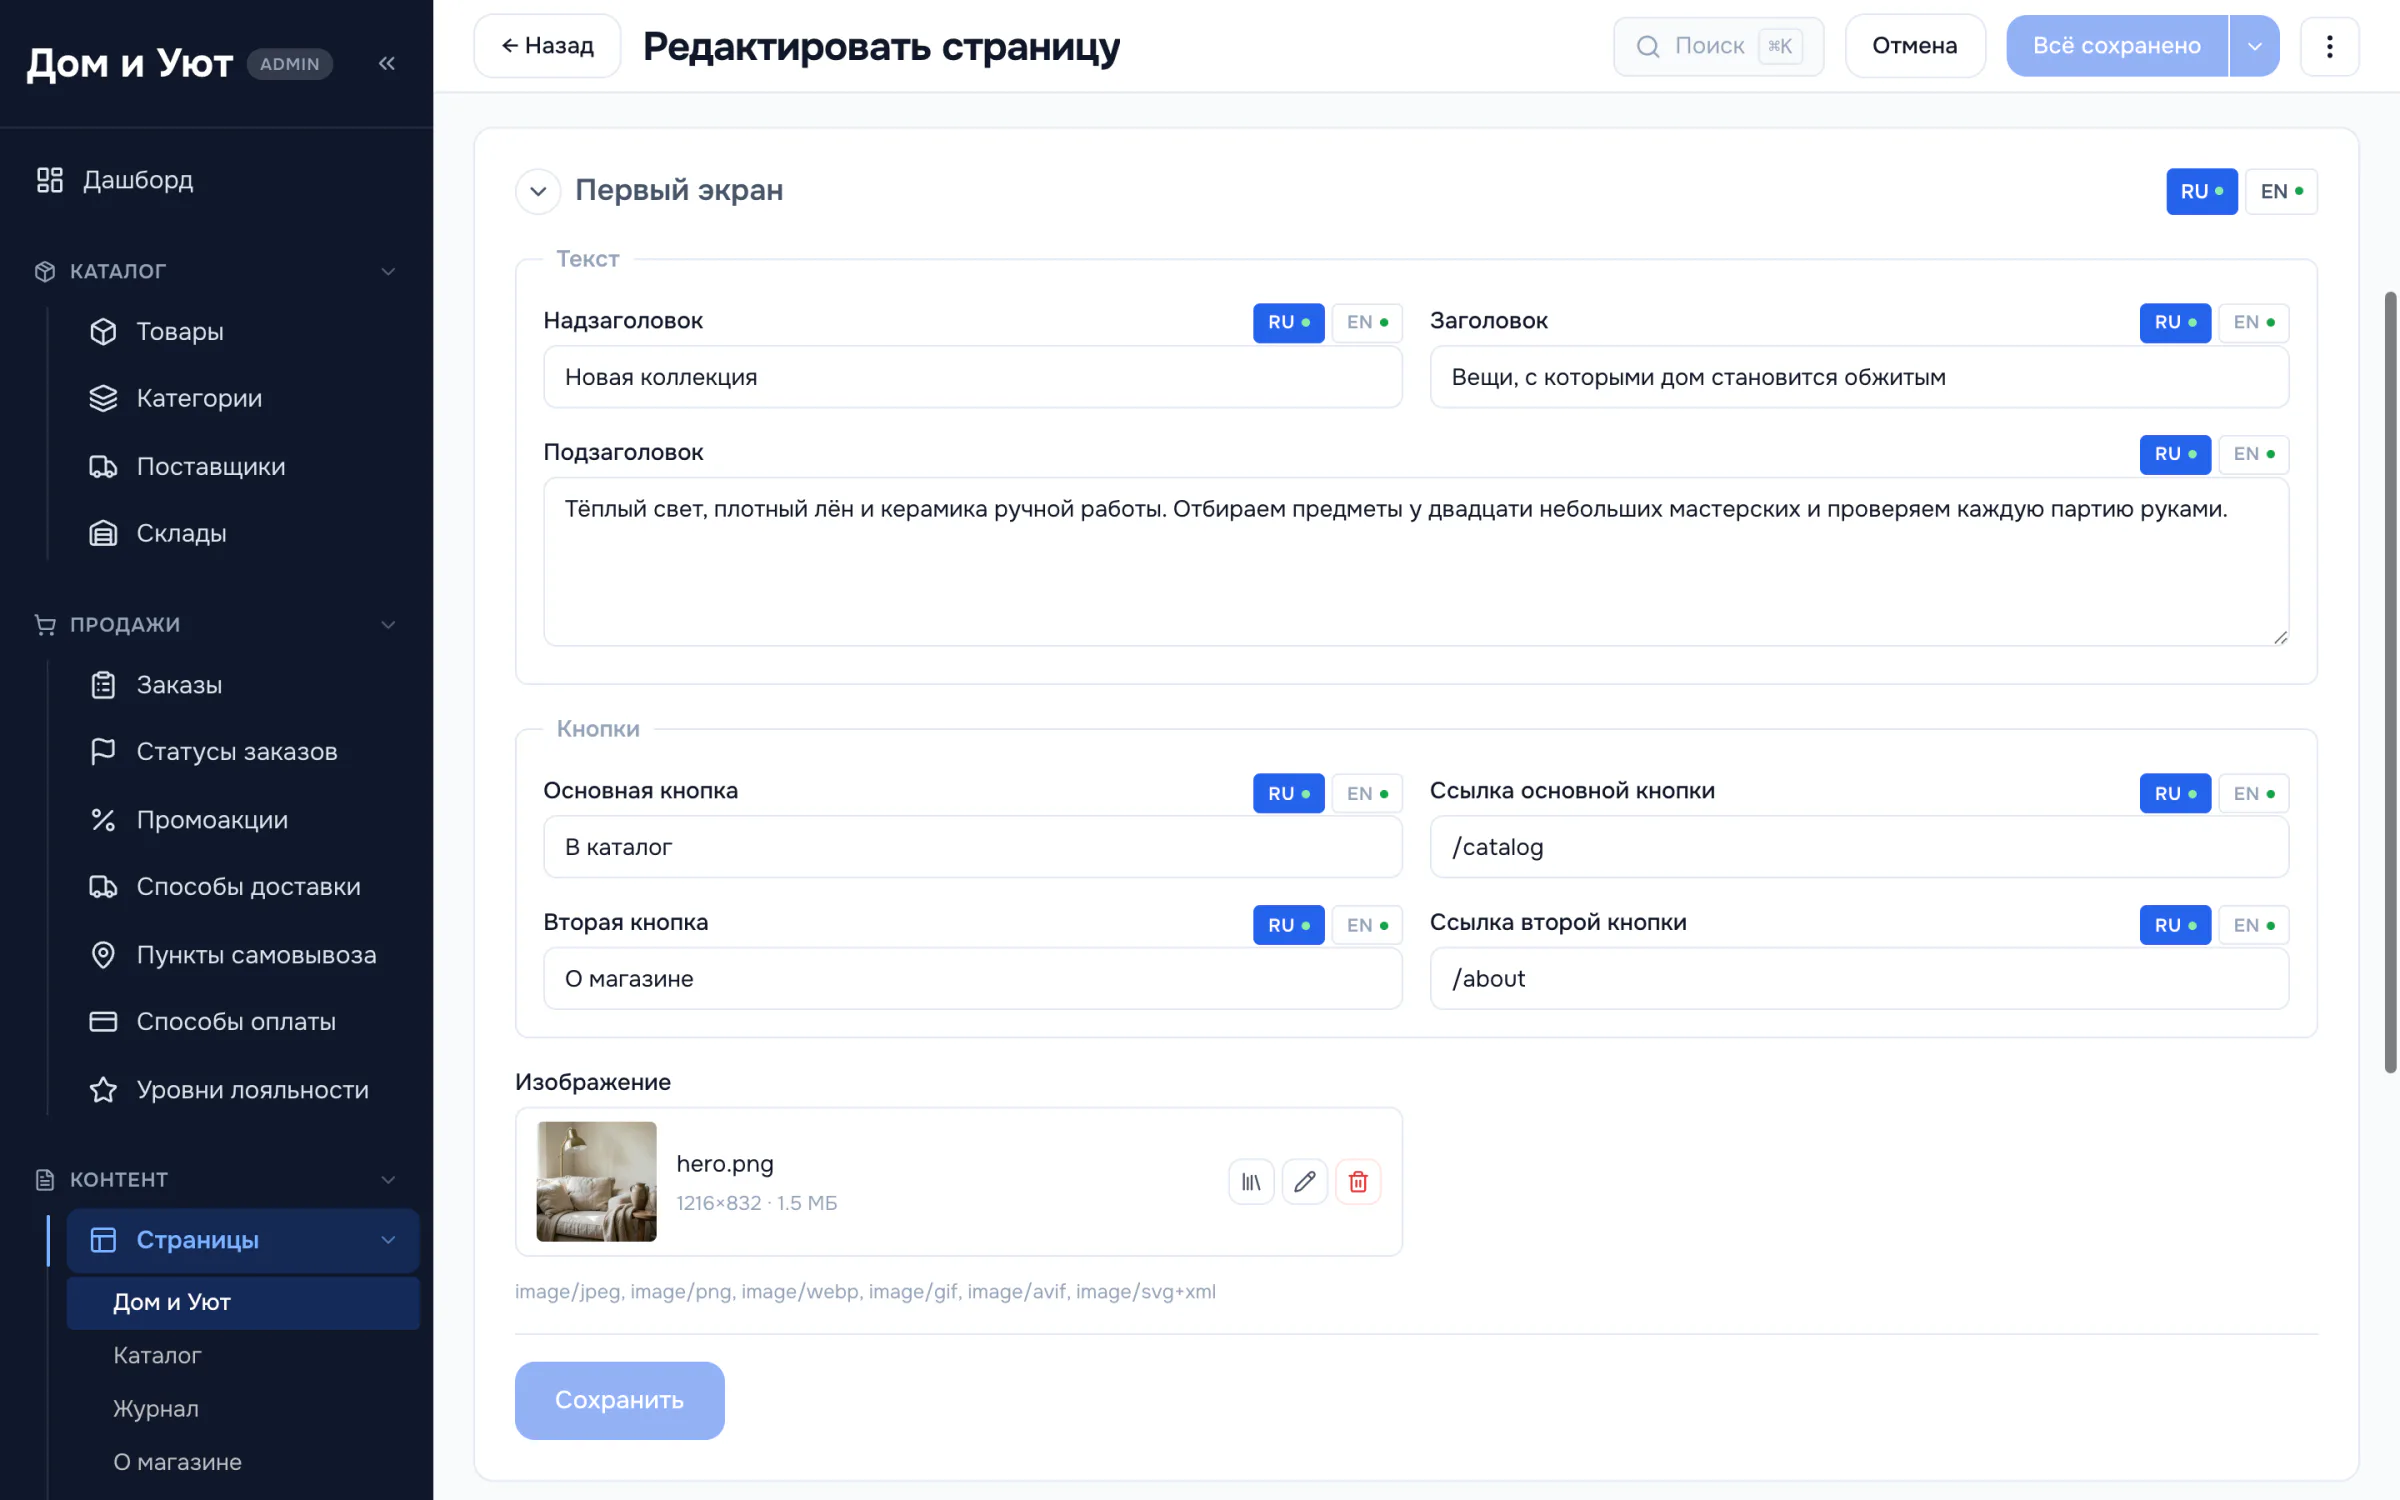The width and height of the screenshot is (2400, 1500).
Task: Go back with Назад button
Action: [x=547, y=46]
